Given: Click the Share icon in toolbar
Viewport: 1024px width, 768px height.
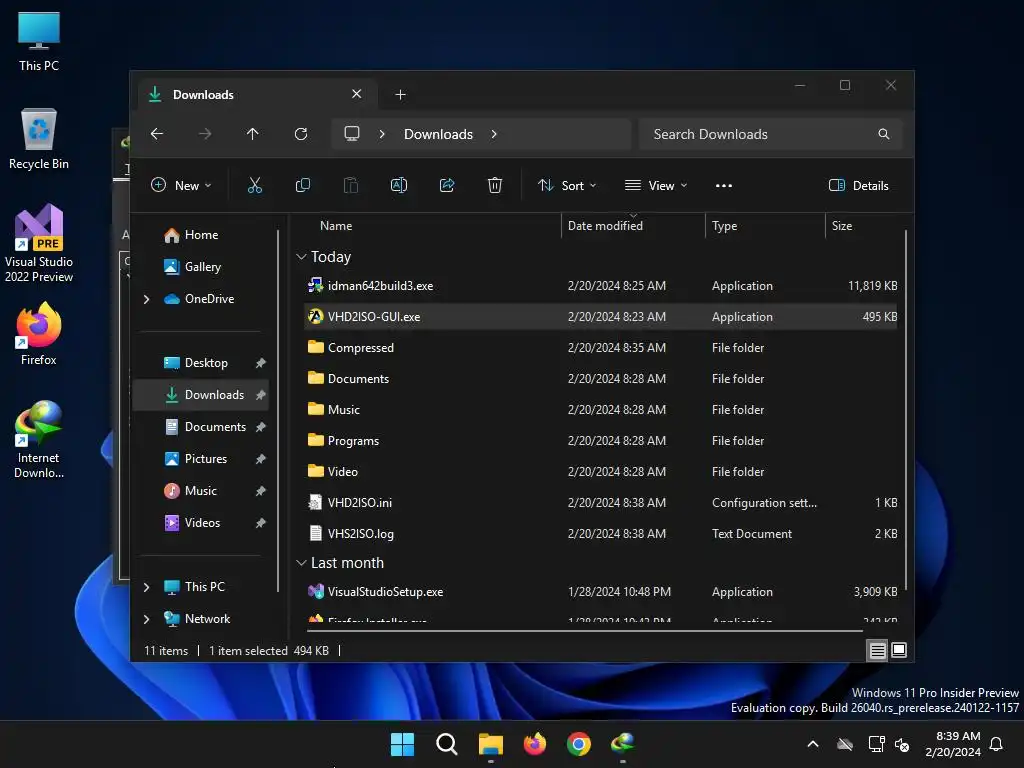Looking at the screenshot, I should (447, 185).
